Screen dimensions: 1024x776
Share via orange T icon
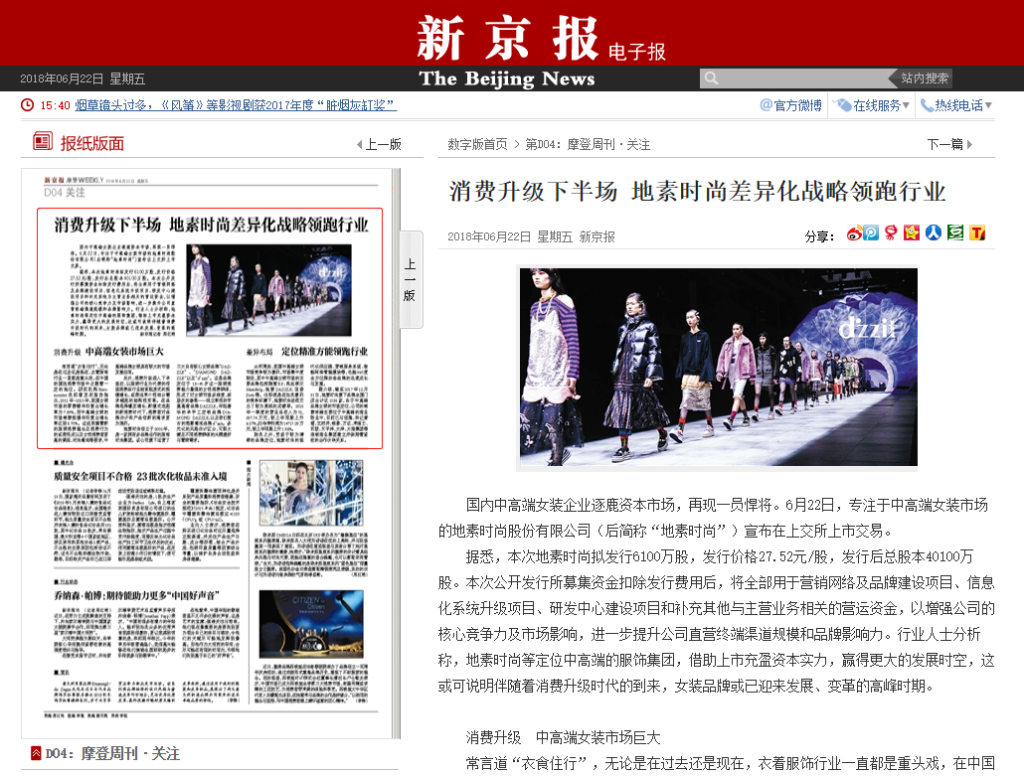point(977,234)
